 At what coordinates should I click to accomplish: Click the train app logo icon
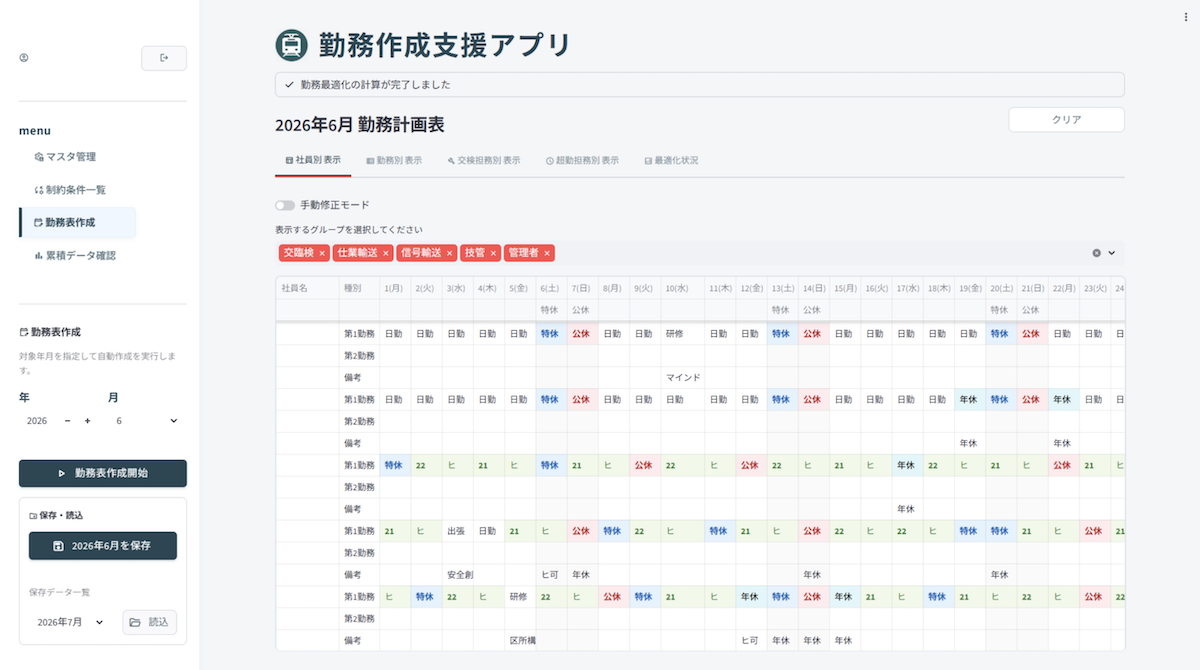click(x=291, y=45)
